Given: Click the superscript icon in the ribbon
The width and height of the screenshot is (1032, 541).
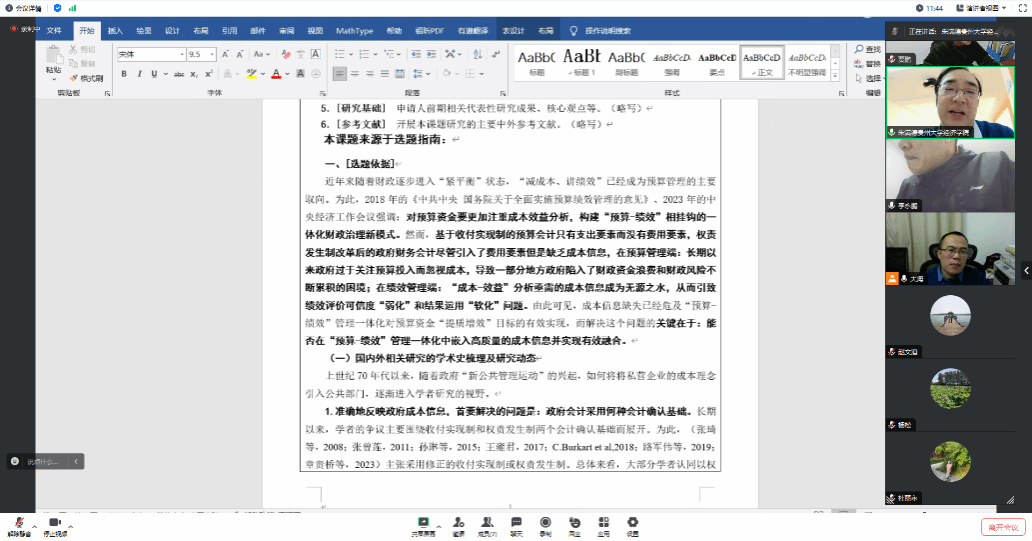Looking at the screenshot, I should (207, 74).
